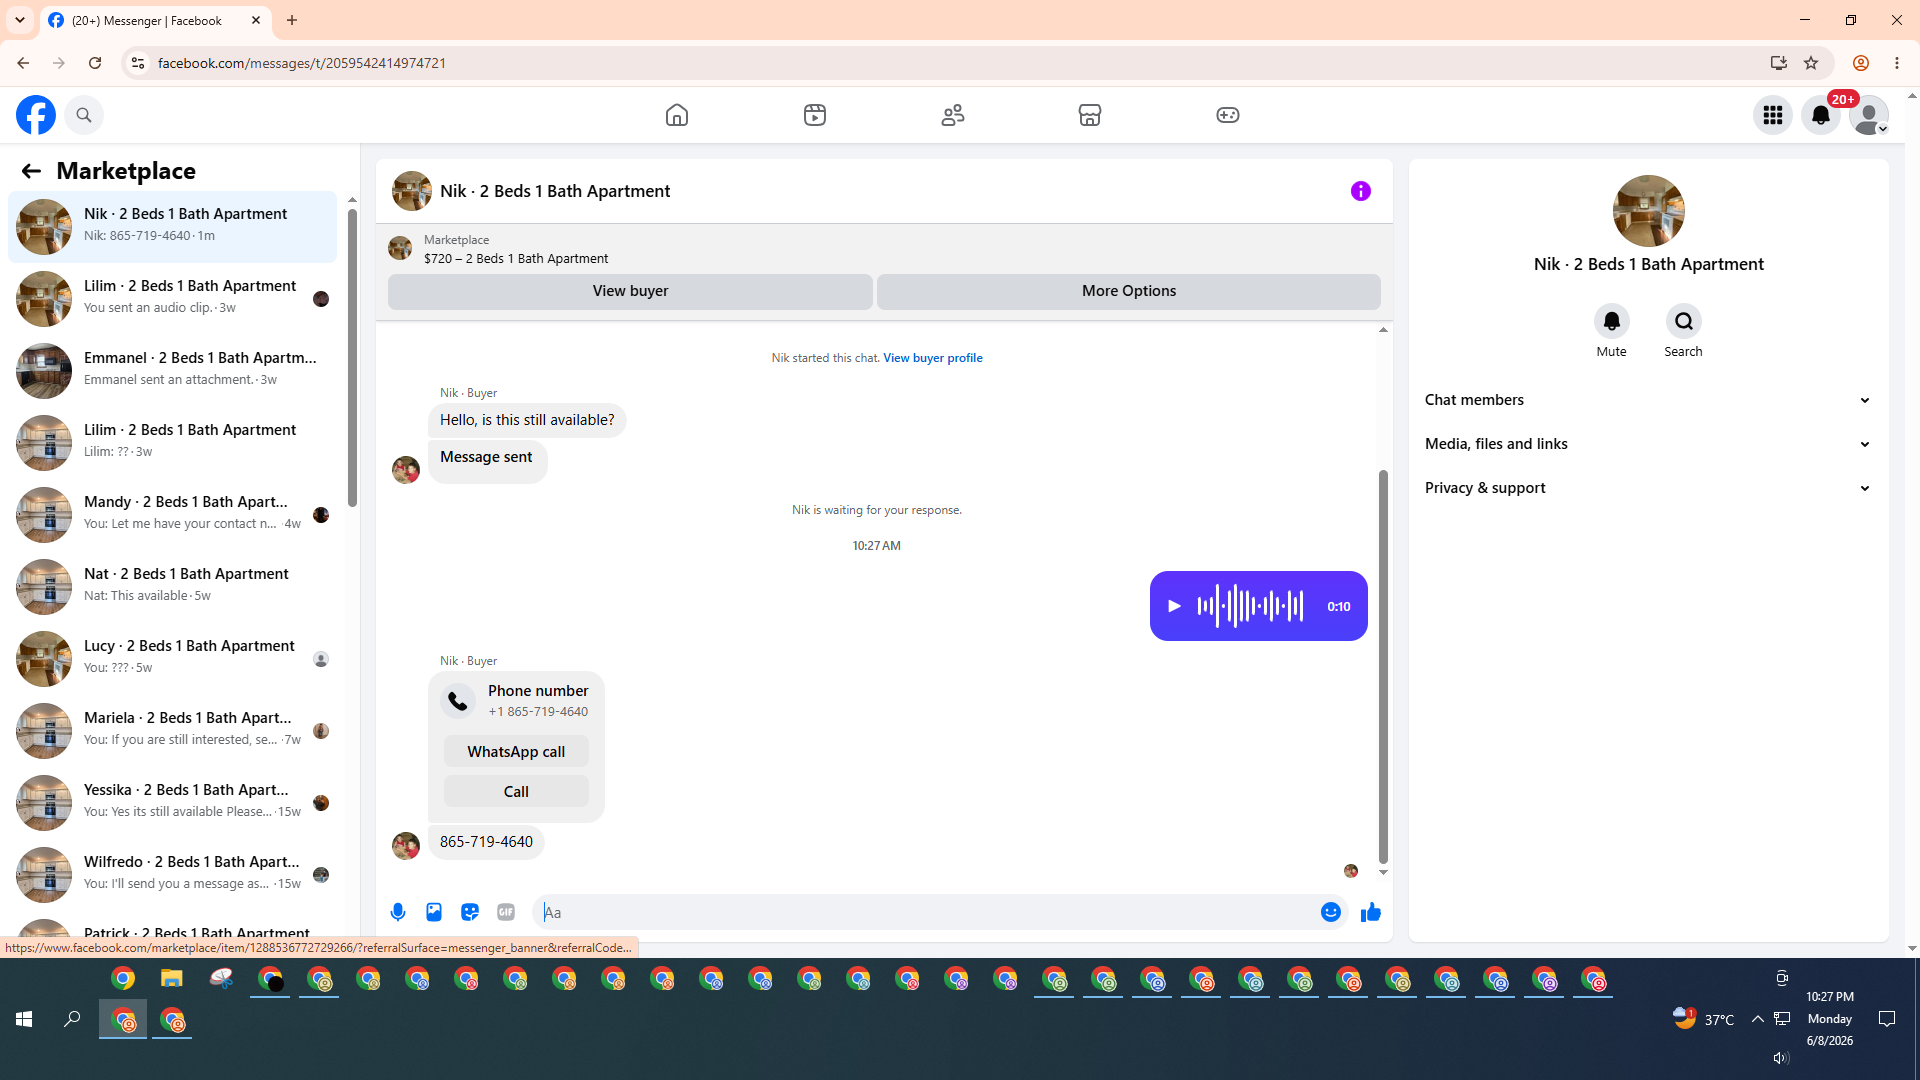Send a thumbs-up like
Viewport: 1920px width, 1080px height.
(x=1371, y=912)
